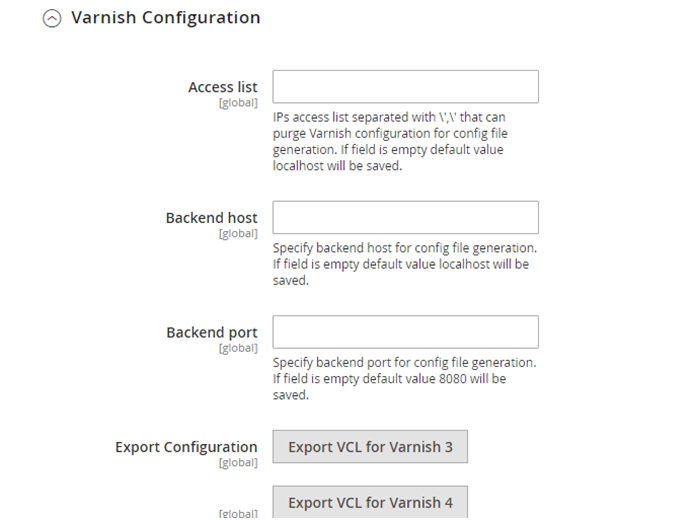Click the Varnish Configuration section heading
Image resolution: width=694 pixels, height=520 pixels.
click(x=165, y=18)
